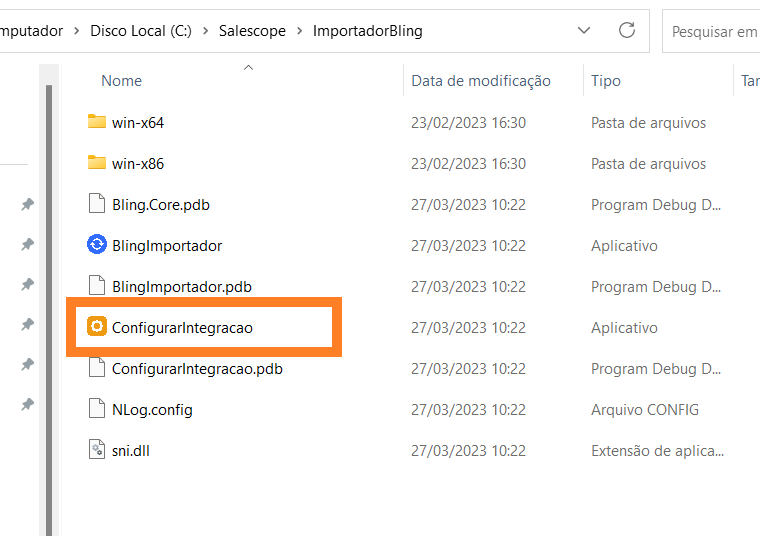The image size is (760, 536).
Task: Click Pasta de arquivos in win-x86 row
Action: click(x=649, y=164)
